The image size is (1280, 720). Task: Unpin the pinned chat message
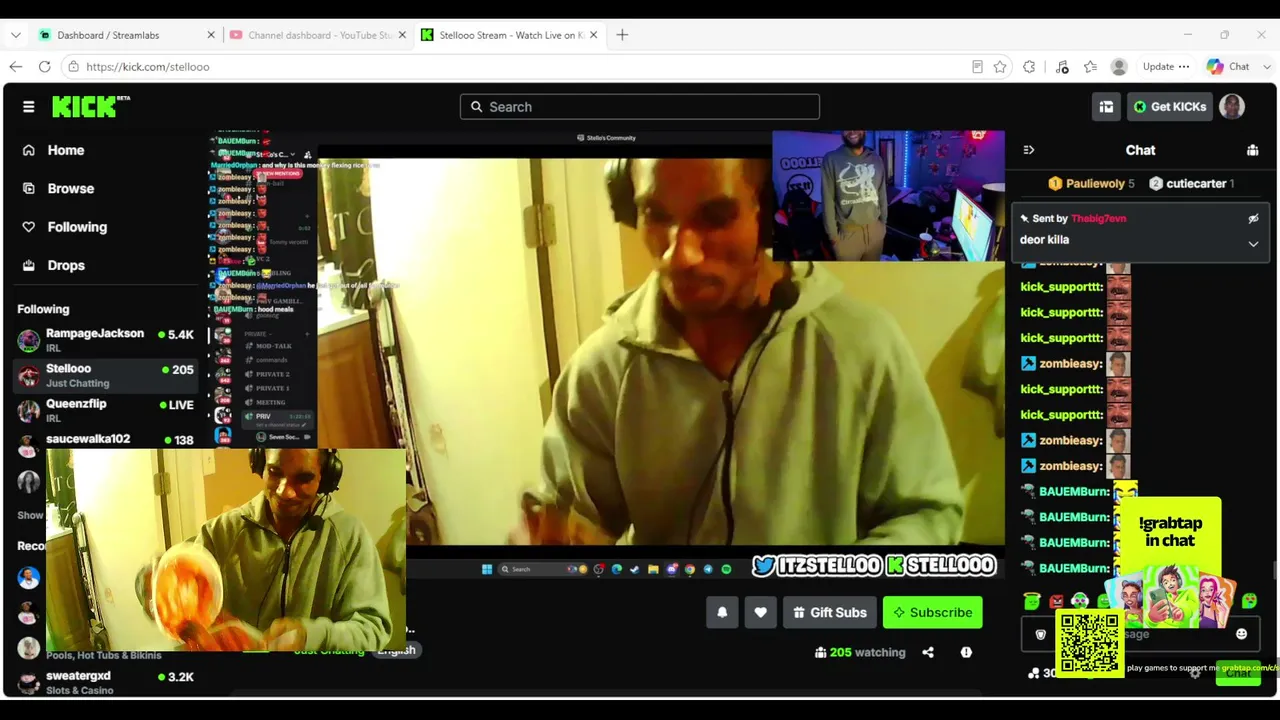(x=1253, y=218)
